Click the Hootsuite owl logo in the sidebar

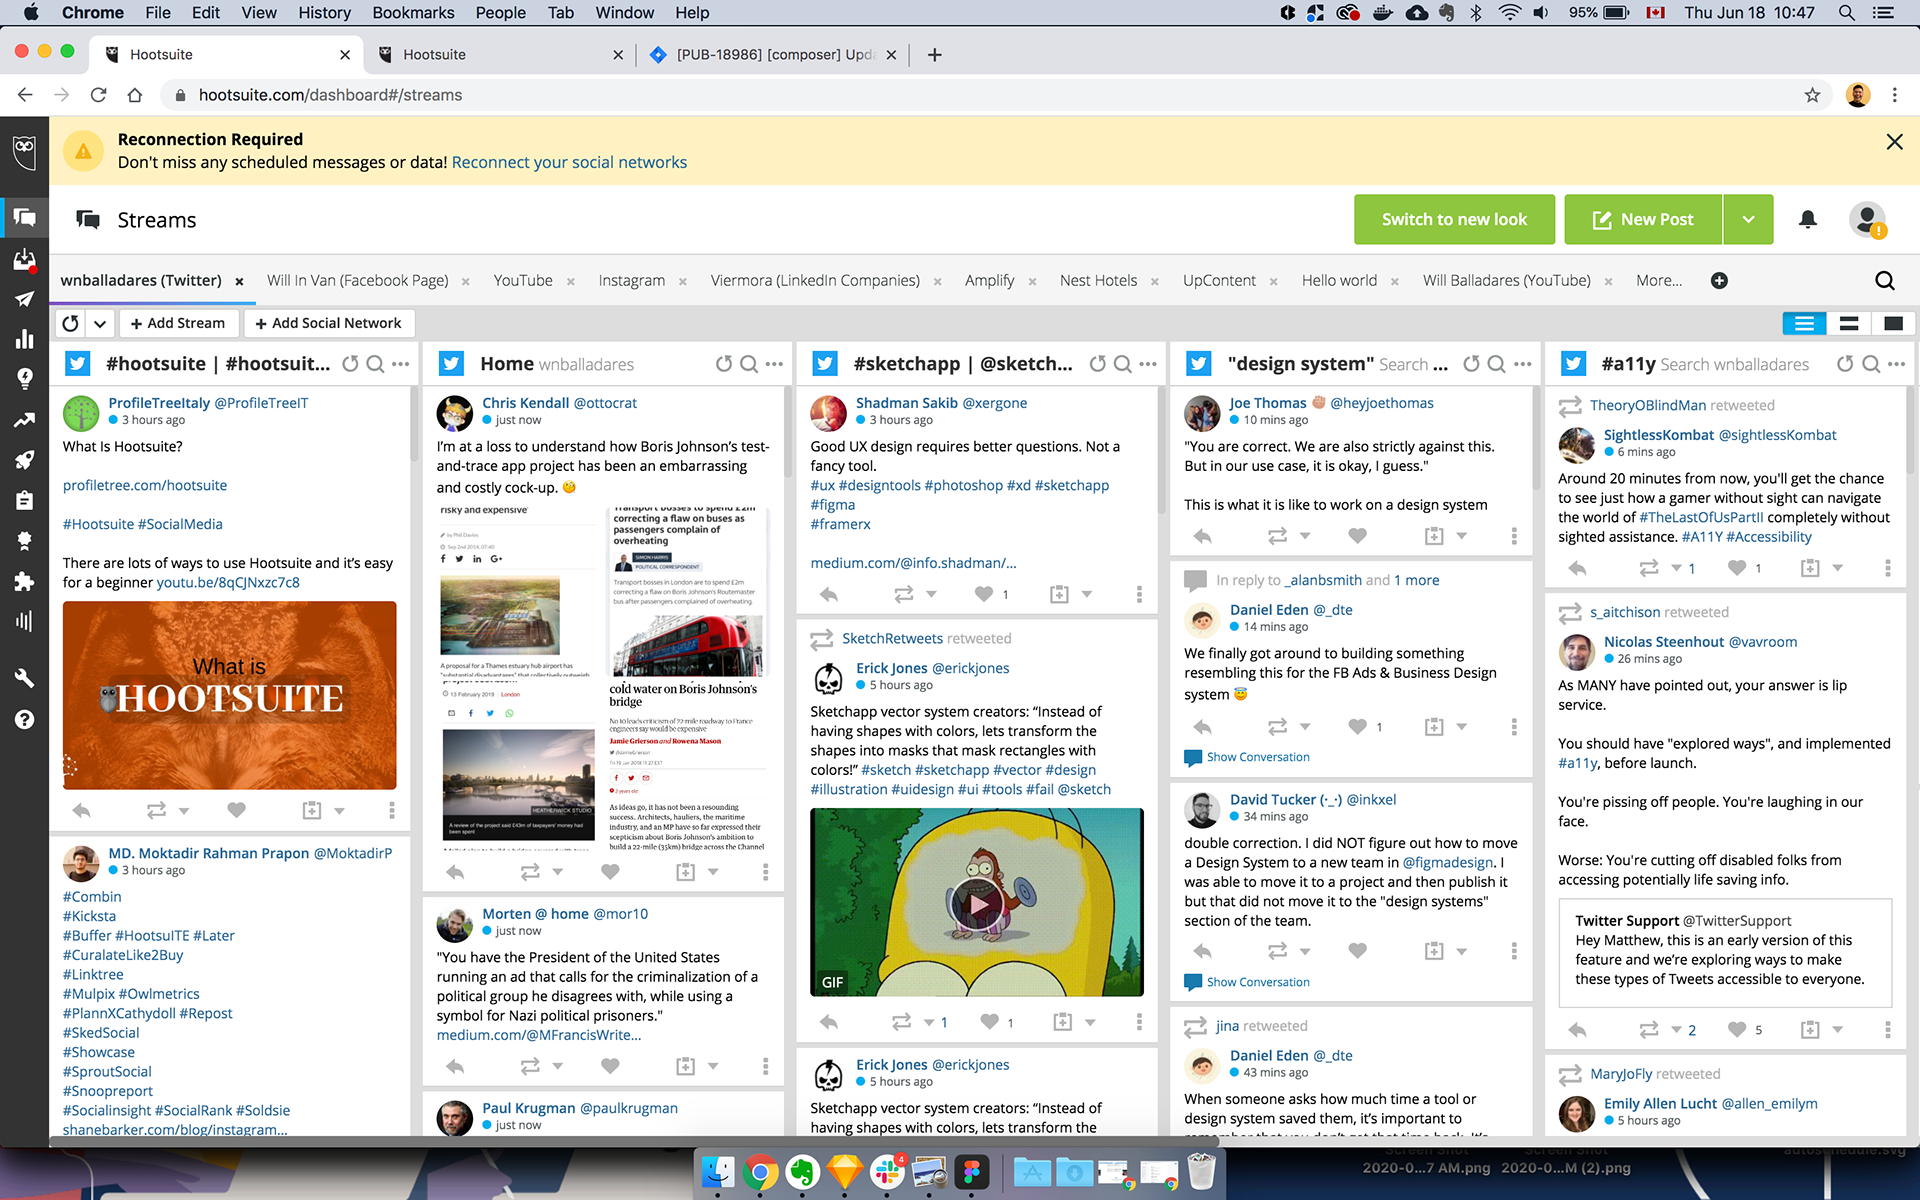click(24, 151)
